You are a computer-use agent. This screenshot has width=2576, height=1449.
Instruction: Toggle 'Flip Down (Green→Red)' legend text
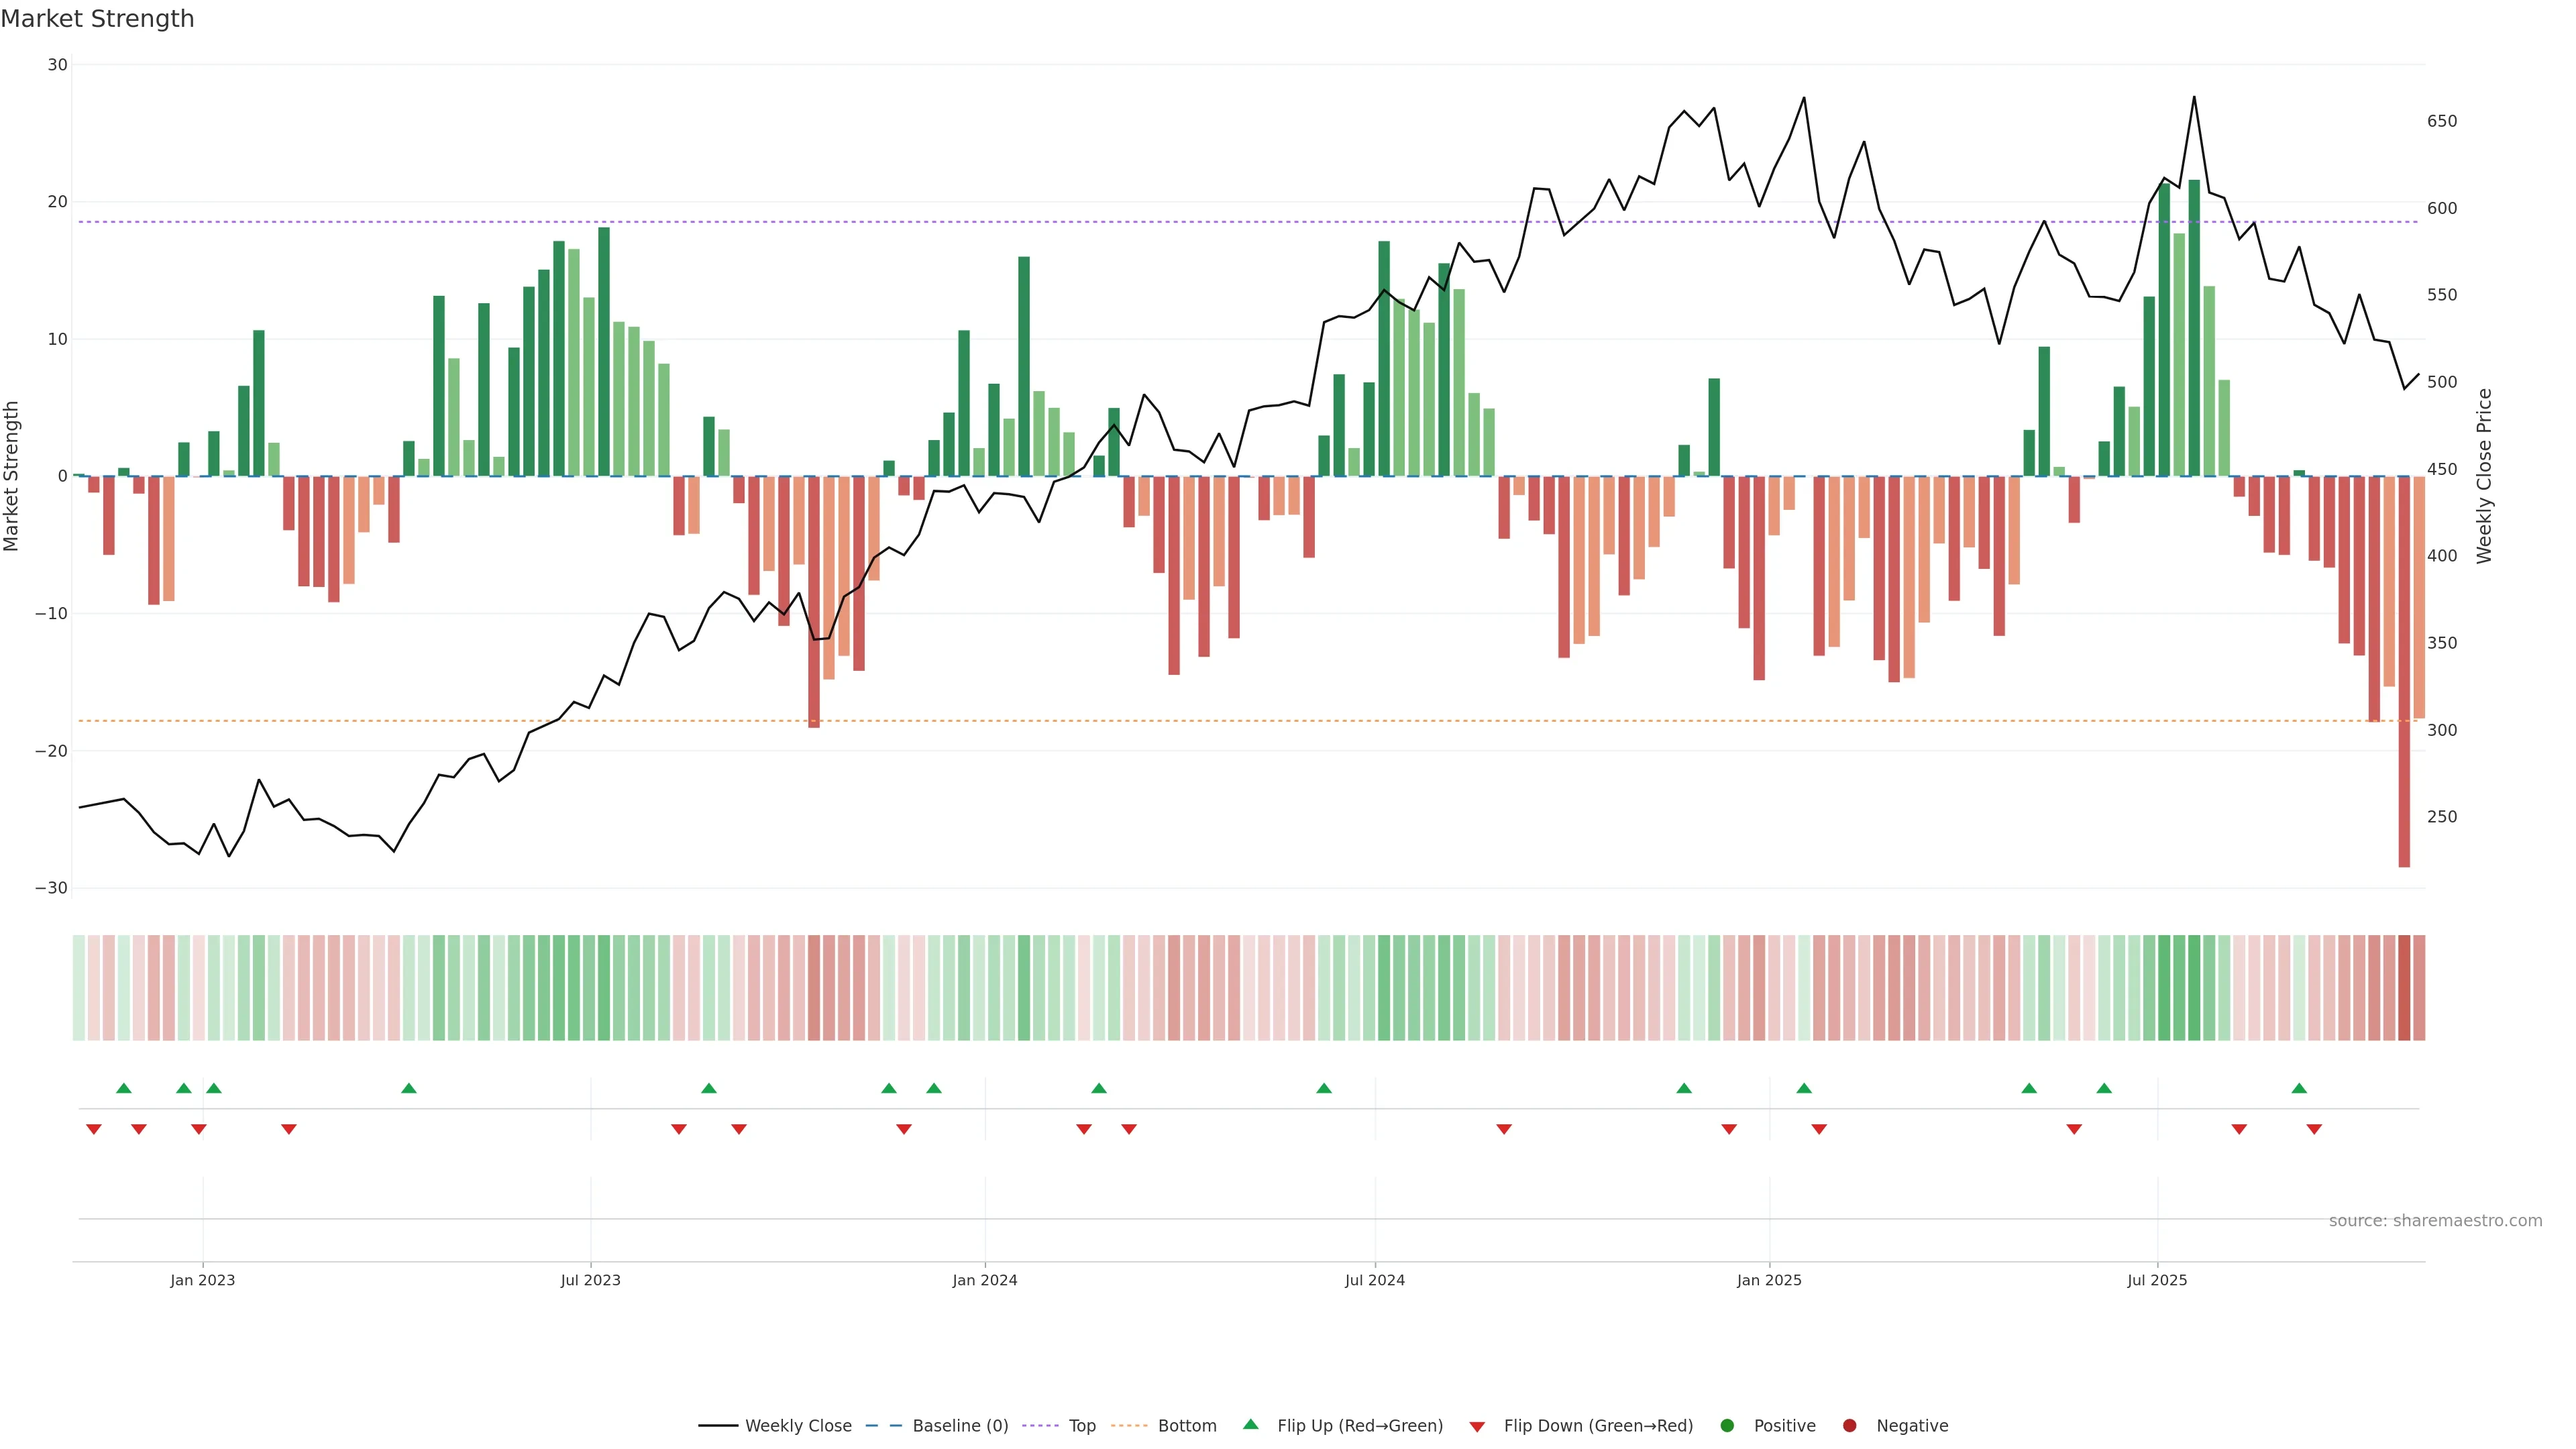click(1598, 1426)
